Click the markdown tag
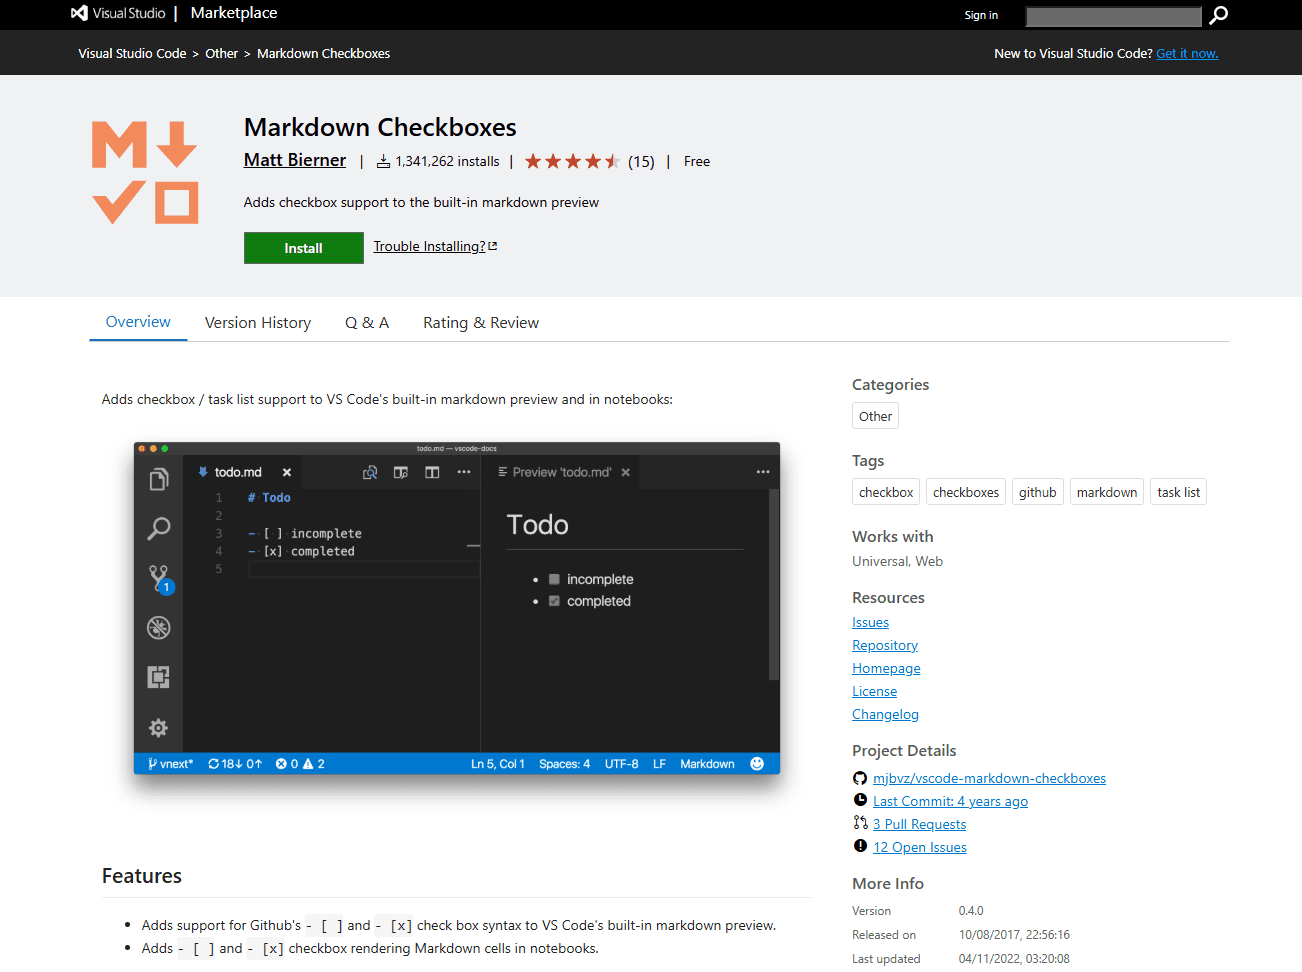 click(1107, 492)
